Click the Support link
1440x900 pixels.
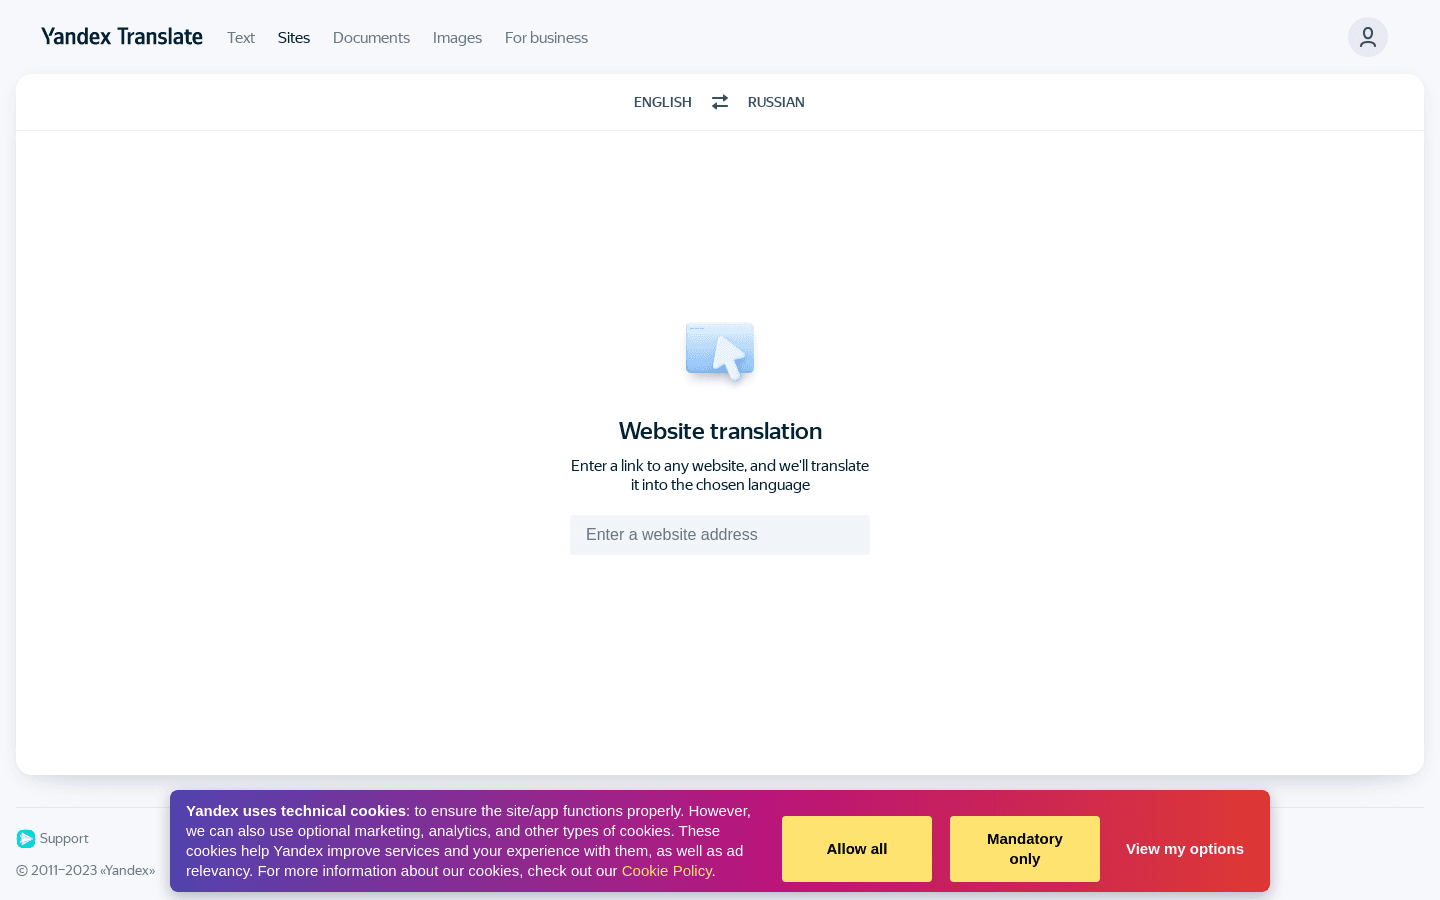click(x=64, y=838)
